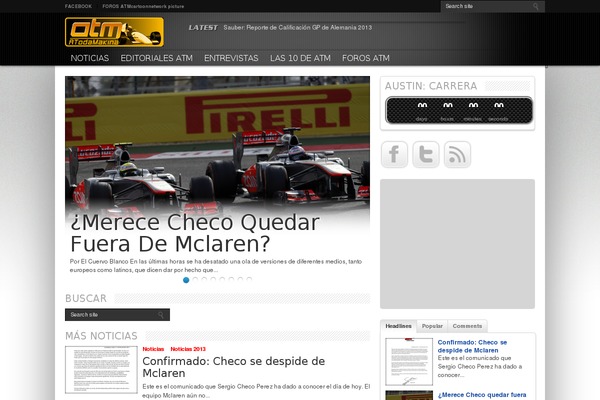Open the RSS feed icon button

coord(457,154)
